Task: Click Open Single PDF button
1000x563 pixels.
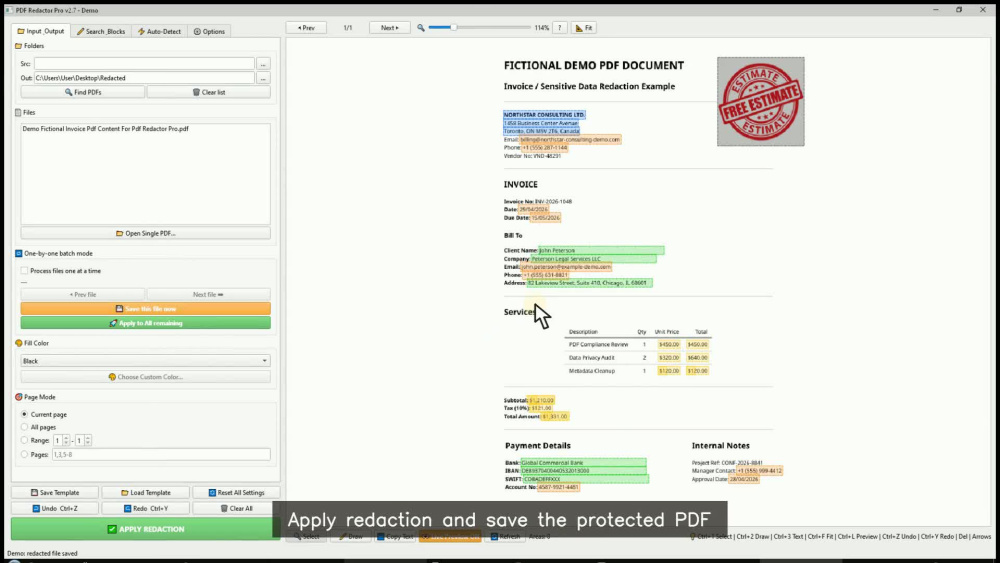Action: pos(145,233)
